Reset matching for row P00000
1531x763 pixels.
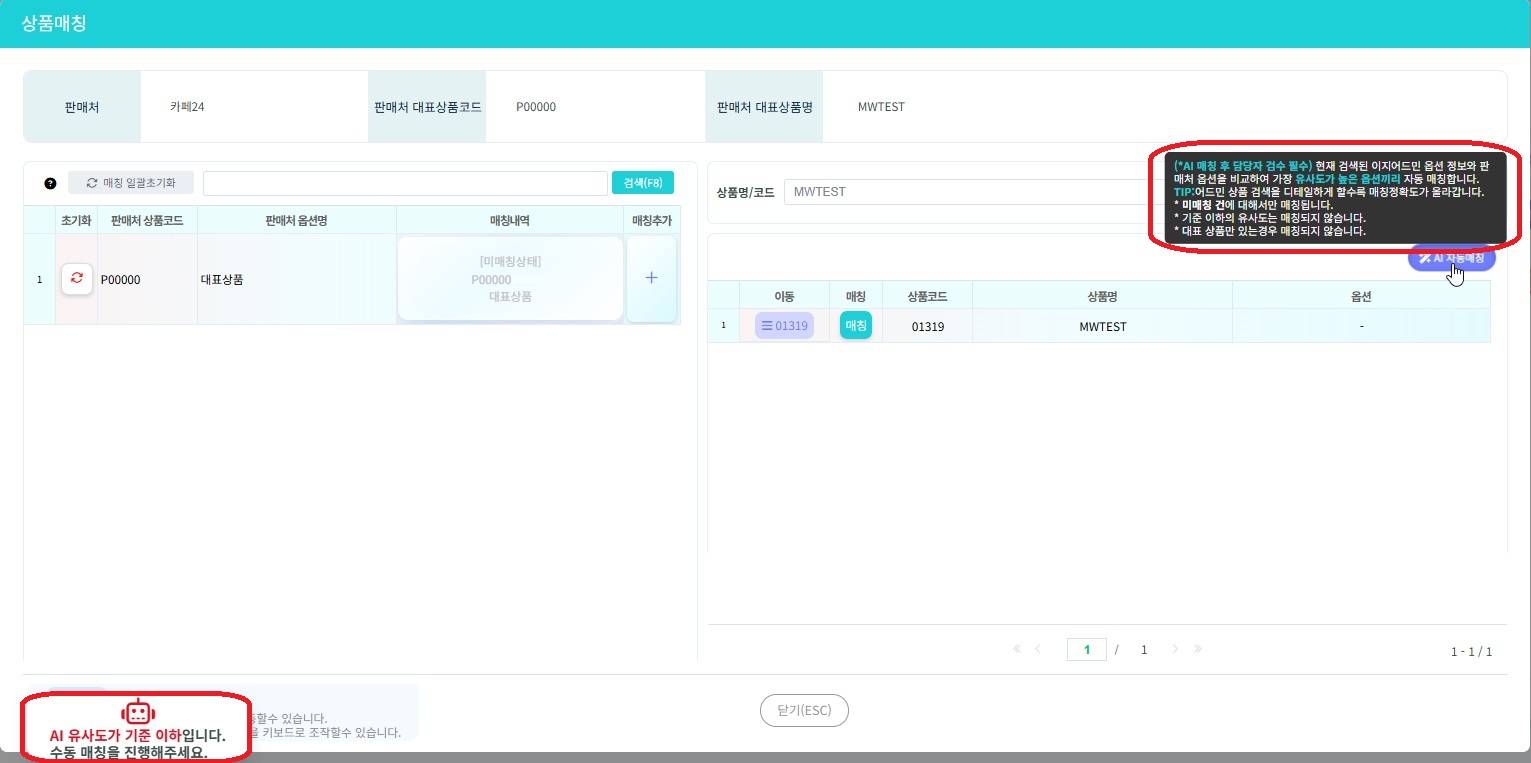tap(77, 279)
